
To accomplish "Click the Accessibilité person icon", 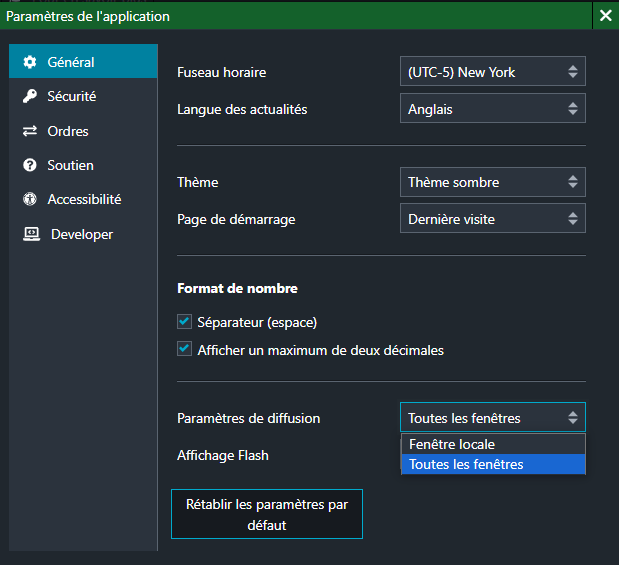I will [29, 199].
